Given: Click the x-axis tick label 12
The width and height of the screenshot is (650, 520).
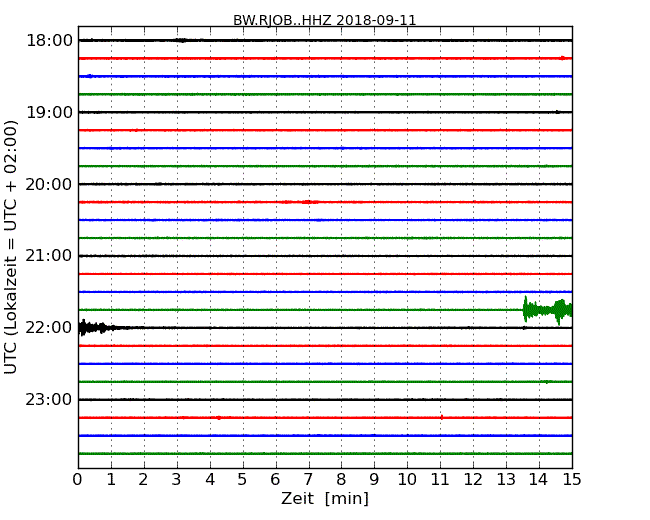Looking at the screenshot, I should tap(473, 479).
